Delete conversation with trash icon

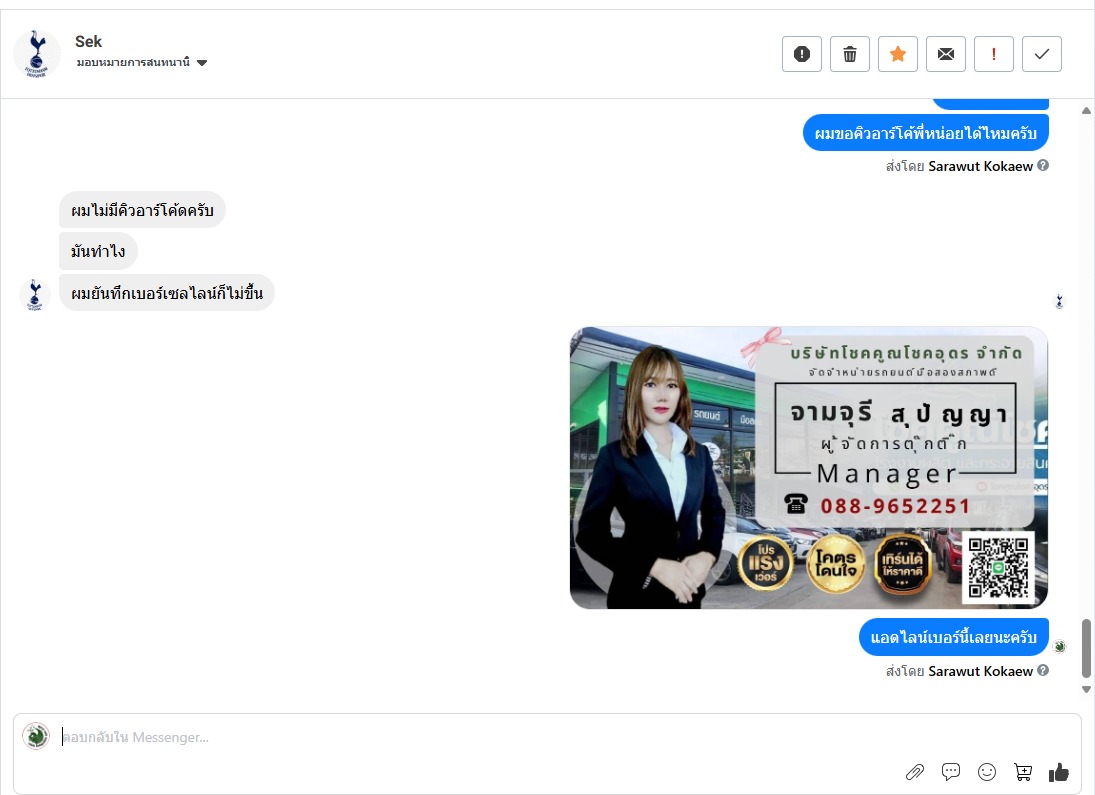[x=850, y=54]
